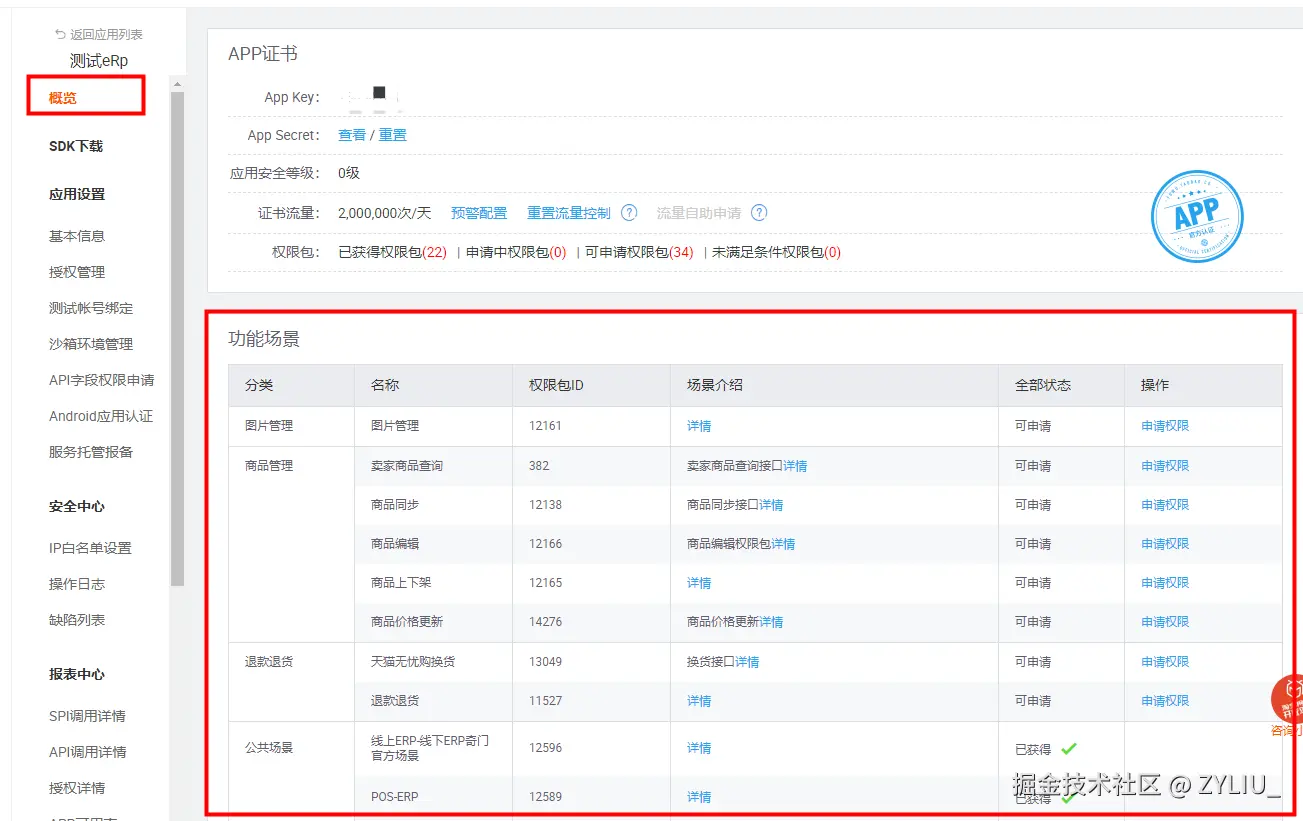
Task: Click 可申请权限包(34) filter
Action: pos(640,252)
